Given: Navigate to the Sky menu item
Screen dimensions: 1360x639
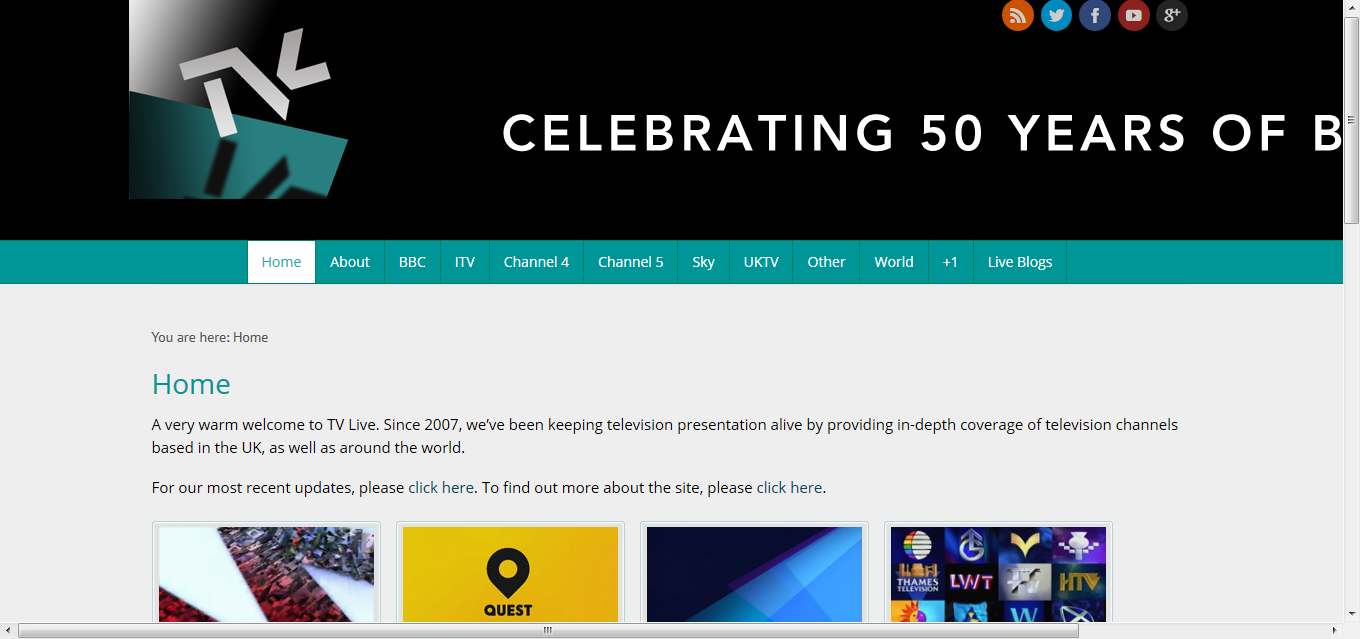Looking at the screenshot, I should coord(704,262).
